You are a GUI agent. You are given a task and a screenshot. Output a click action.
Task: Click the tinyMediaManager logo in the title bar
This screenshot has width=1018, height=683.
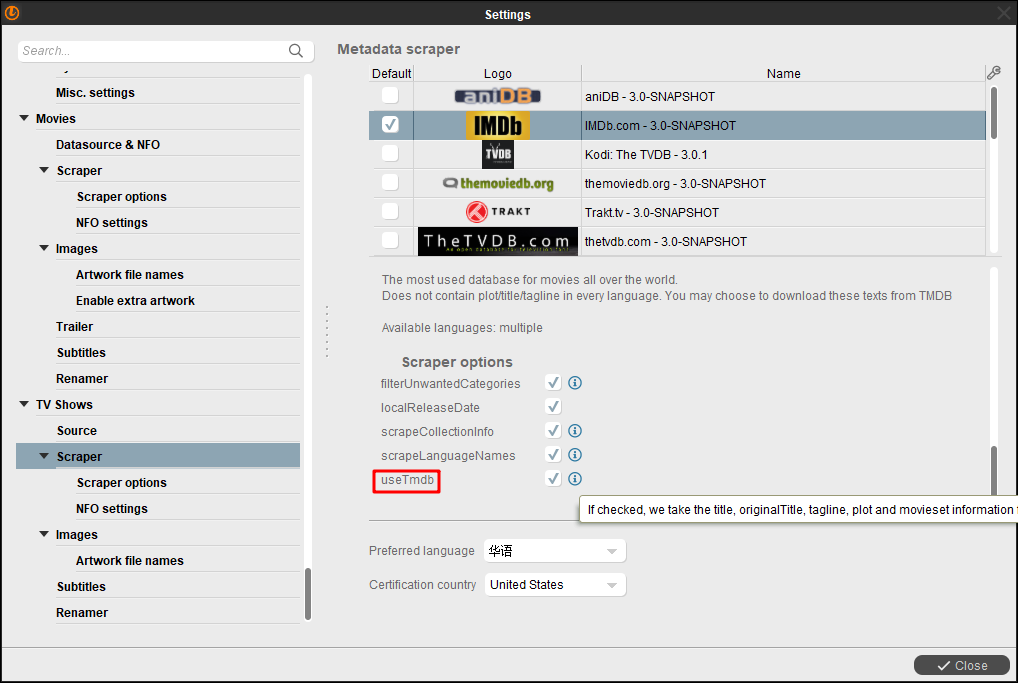[12, 12]
